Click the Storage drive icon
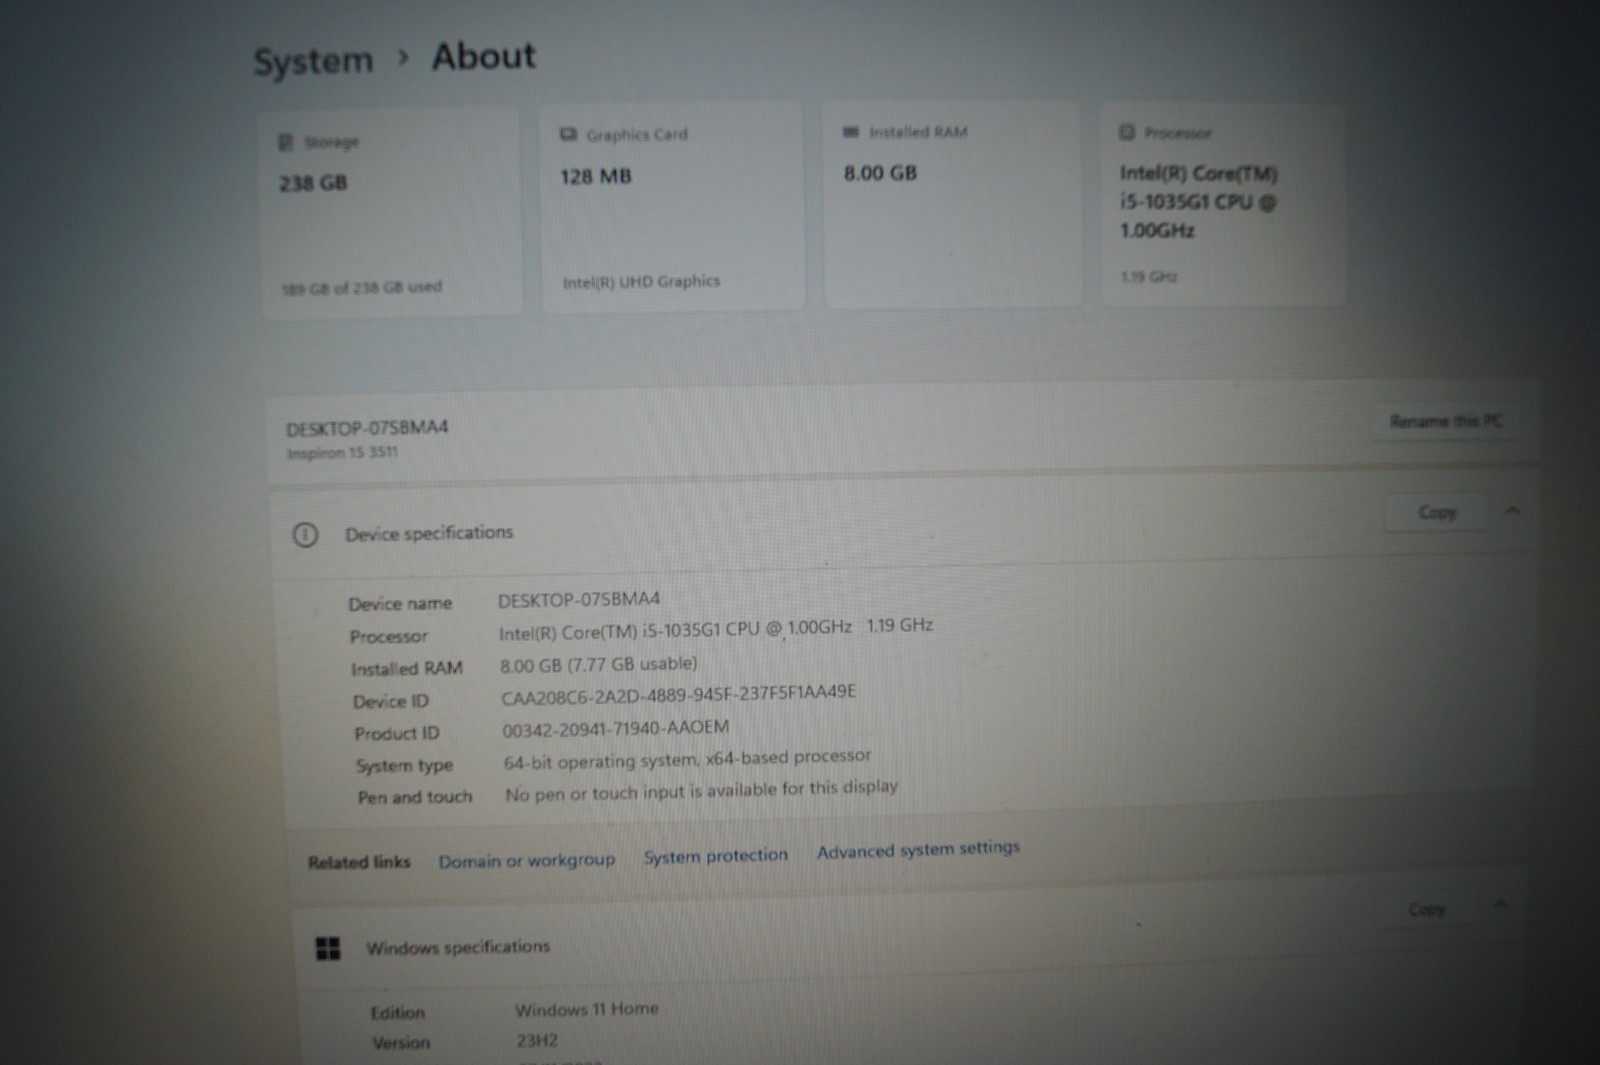Image resolution: width=1600 pixels, height=1065 pixels. pyautogui.click(x=285, y=143)
